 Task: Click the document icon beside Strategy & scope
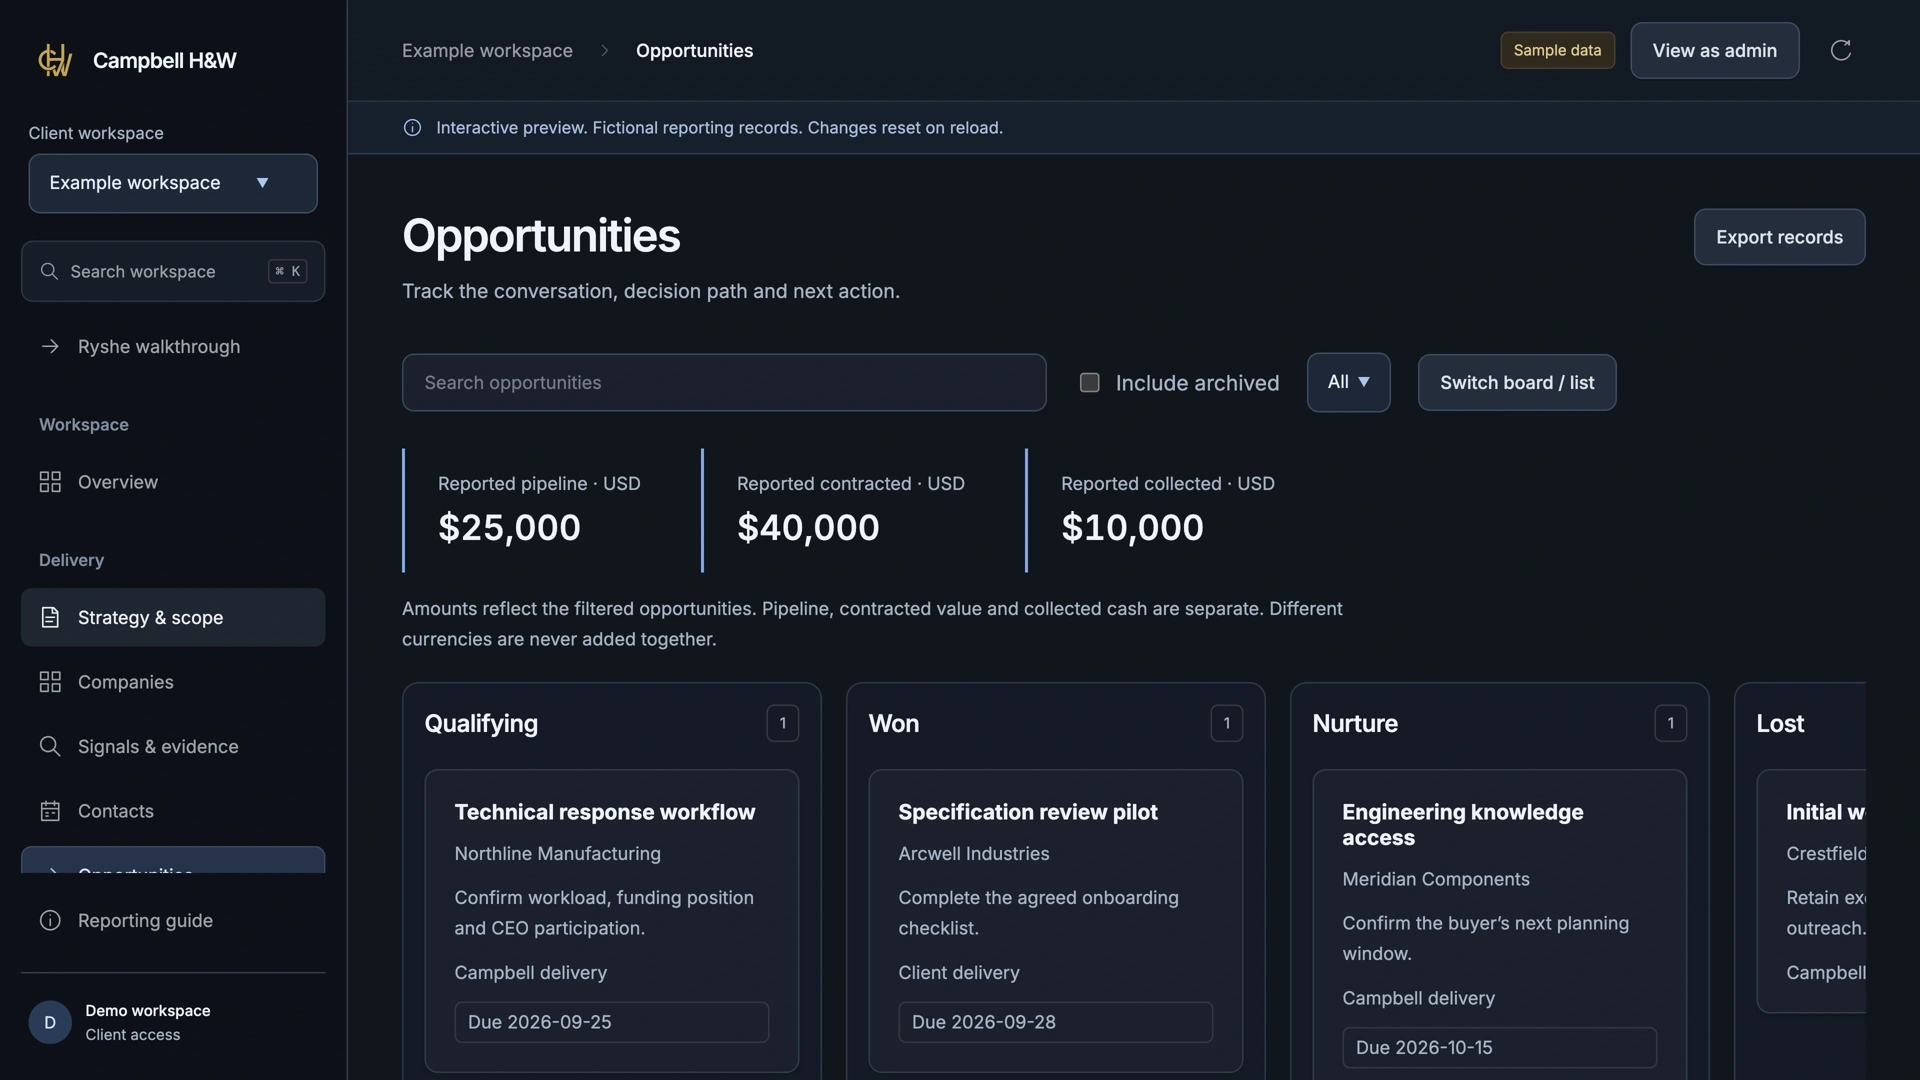pyautogui.click(x=50, y=617)
